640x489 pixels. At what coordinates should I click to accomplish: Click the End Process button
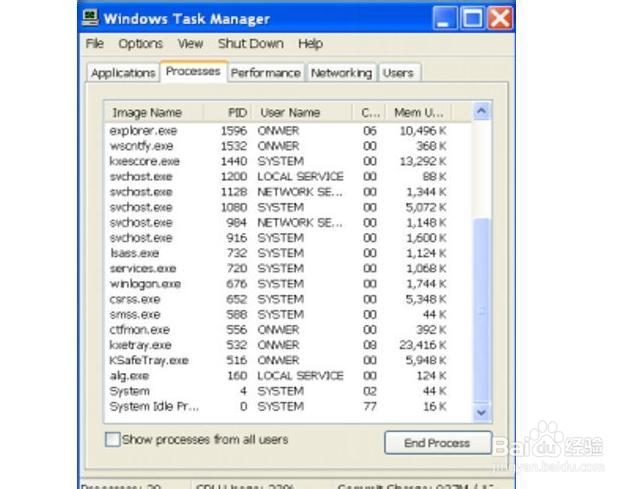pyautogui.click(x=438, y=443)
